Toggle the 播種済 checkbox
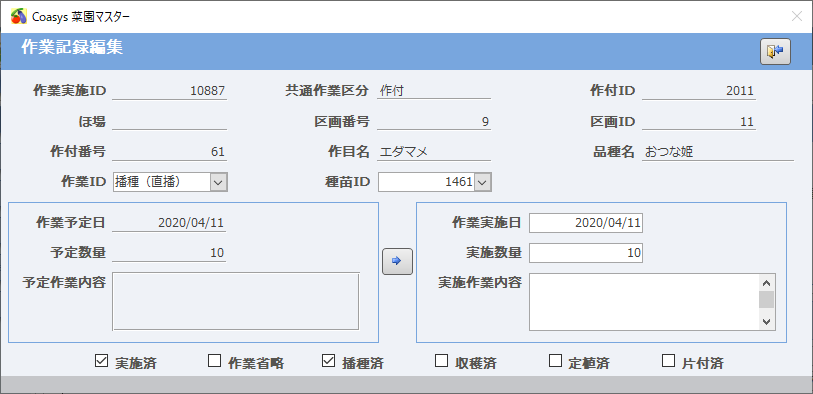813x394 pixels. [328, 360]
